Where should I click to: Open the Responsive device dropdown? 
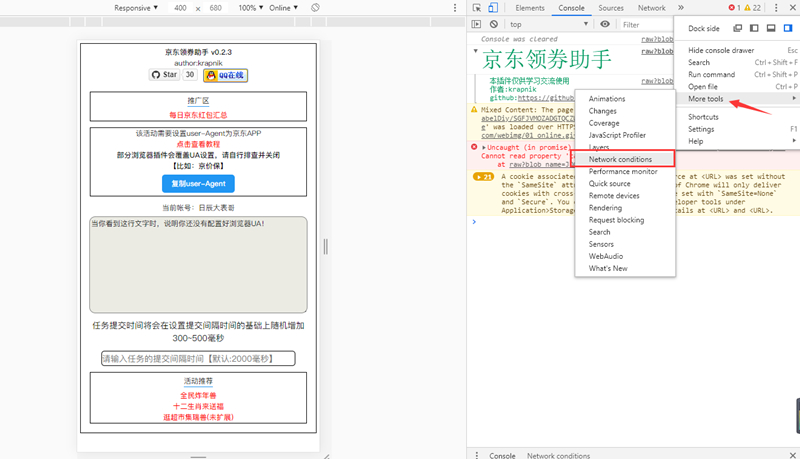pyautogui.click(x=136, y=8)
